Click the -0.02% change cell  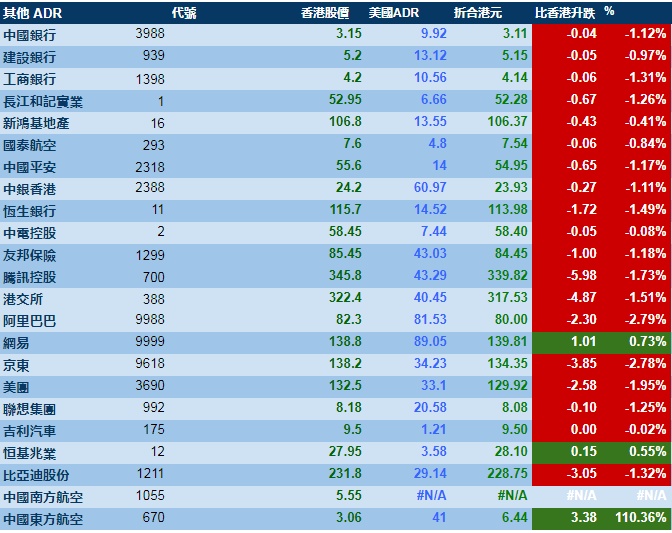pyautogui.click(x=645, y=429)
